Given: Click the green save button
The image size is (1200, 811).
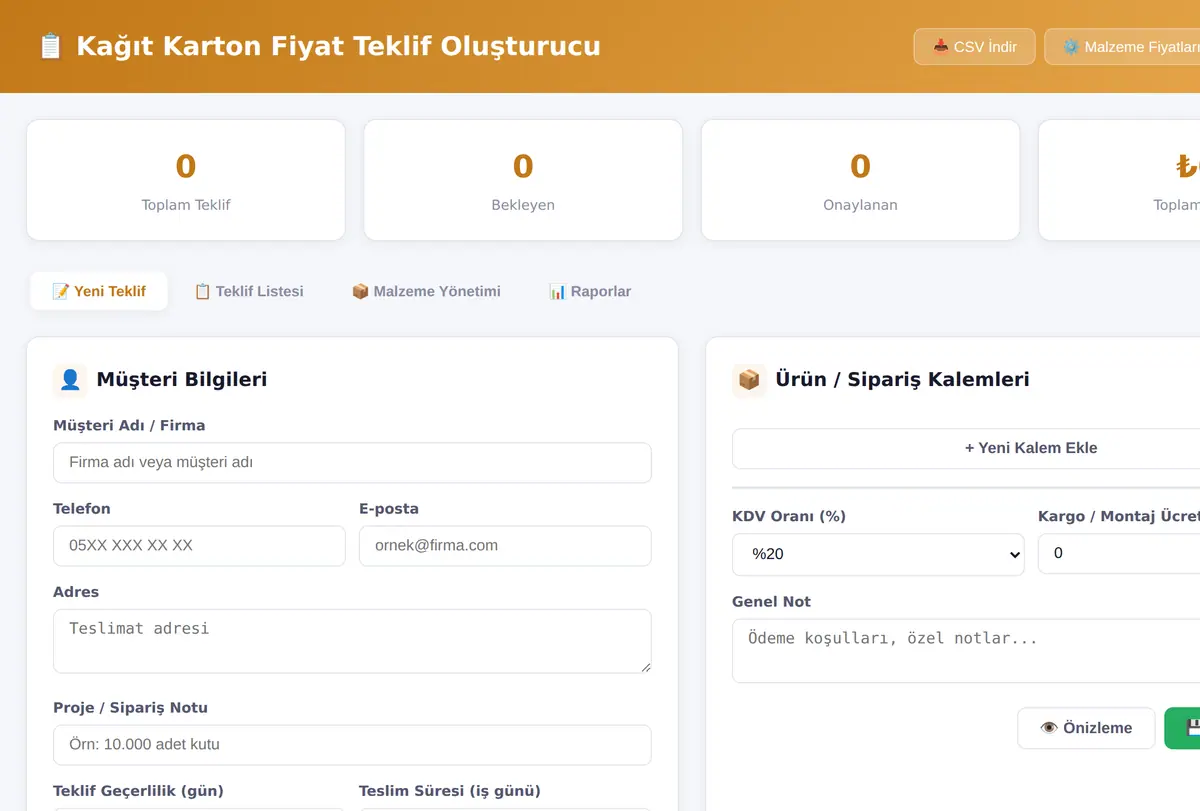Looking at the screenshot, I should [1182, 728].
